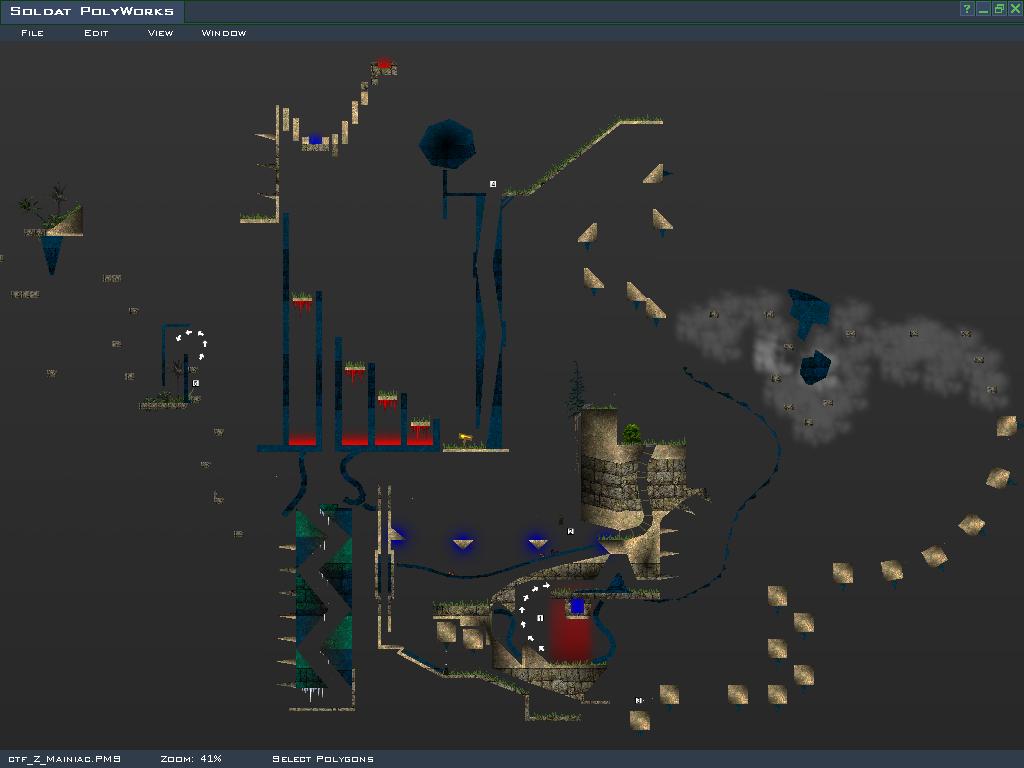Viewport: 1024px width, 768px height.
Task: Select the blue square inside the red zone
Action: [x=577, y=606]
